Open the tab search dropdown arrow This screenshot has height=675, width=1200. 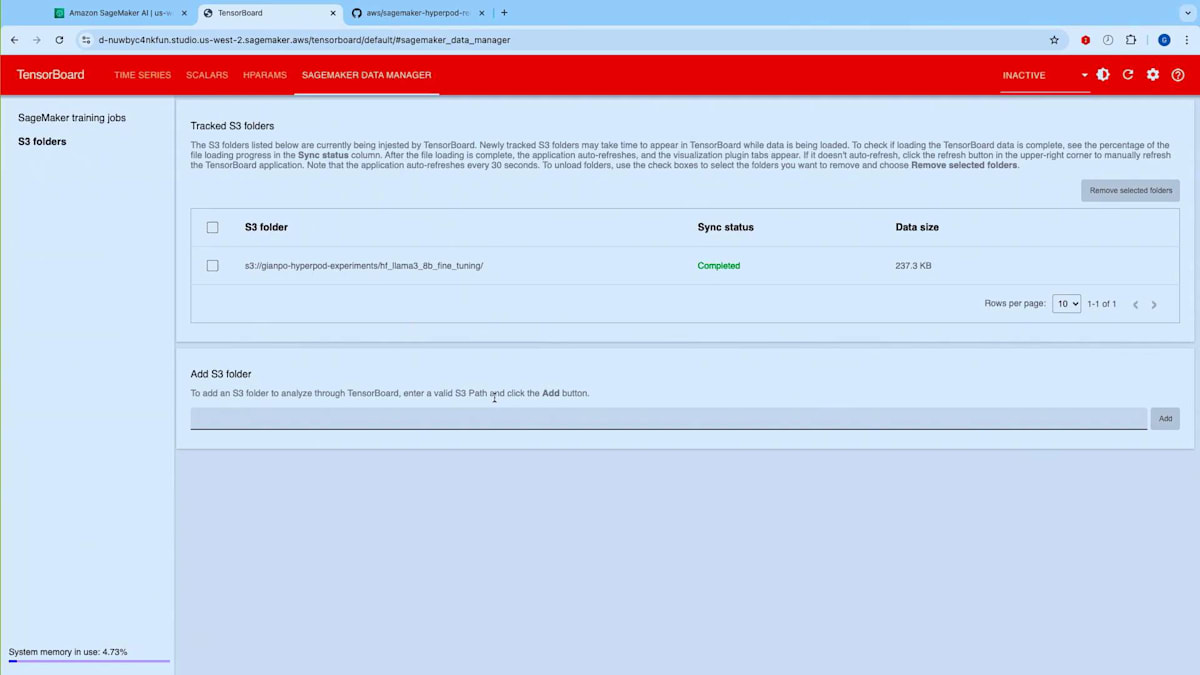tap(1187, 13)
